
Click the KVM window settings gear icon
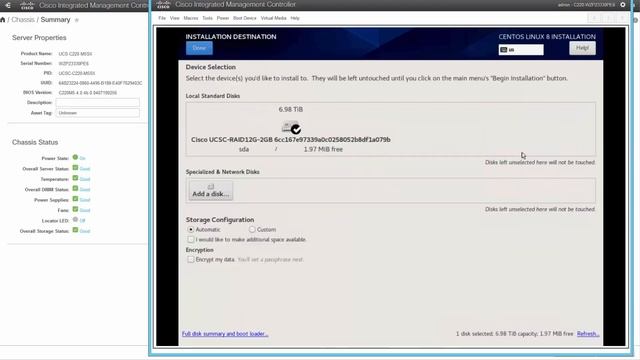[623, 4]
